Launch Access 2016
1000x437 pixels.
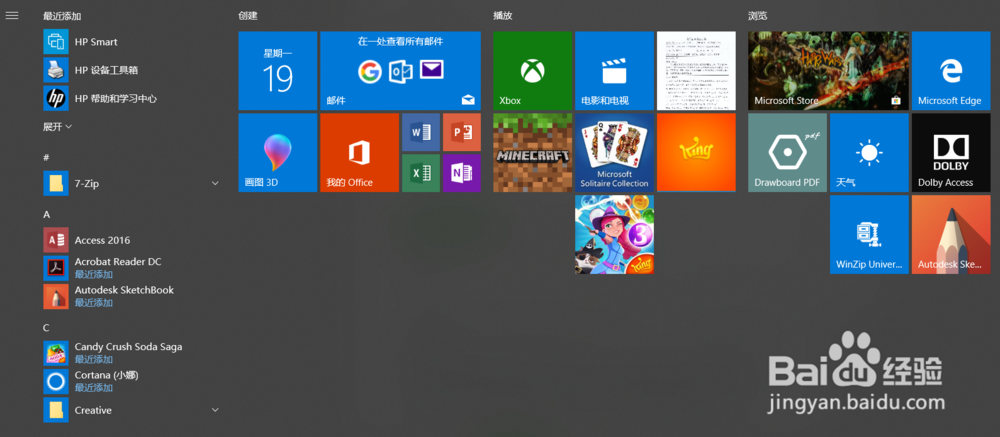pos(131,241)
